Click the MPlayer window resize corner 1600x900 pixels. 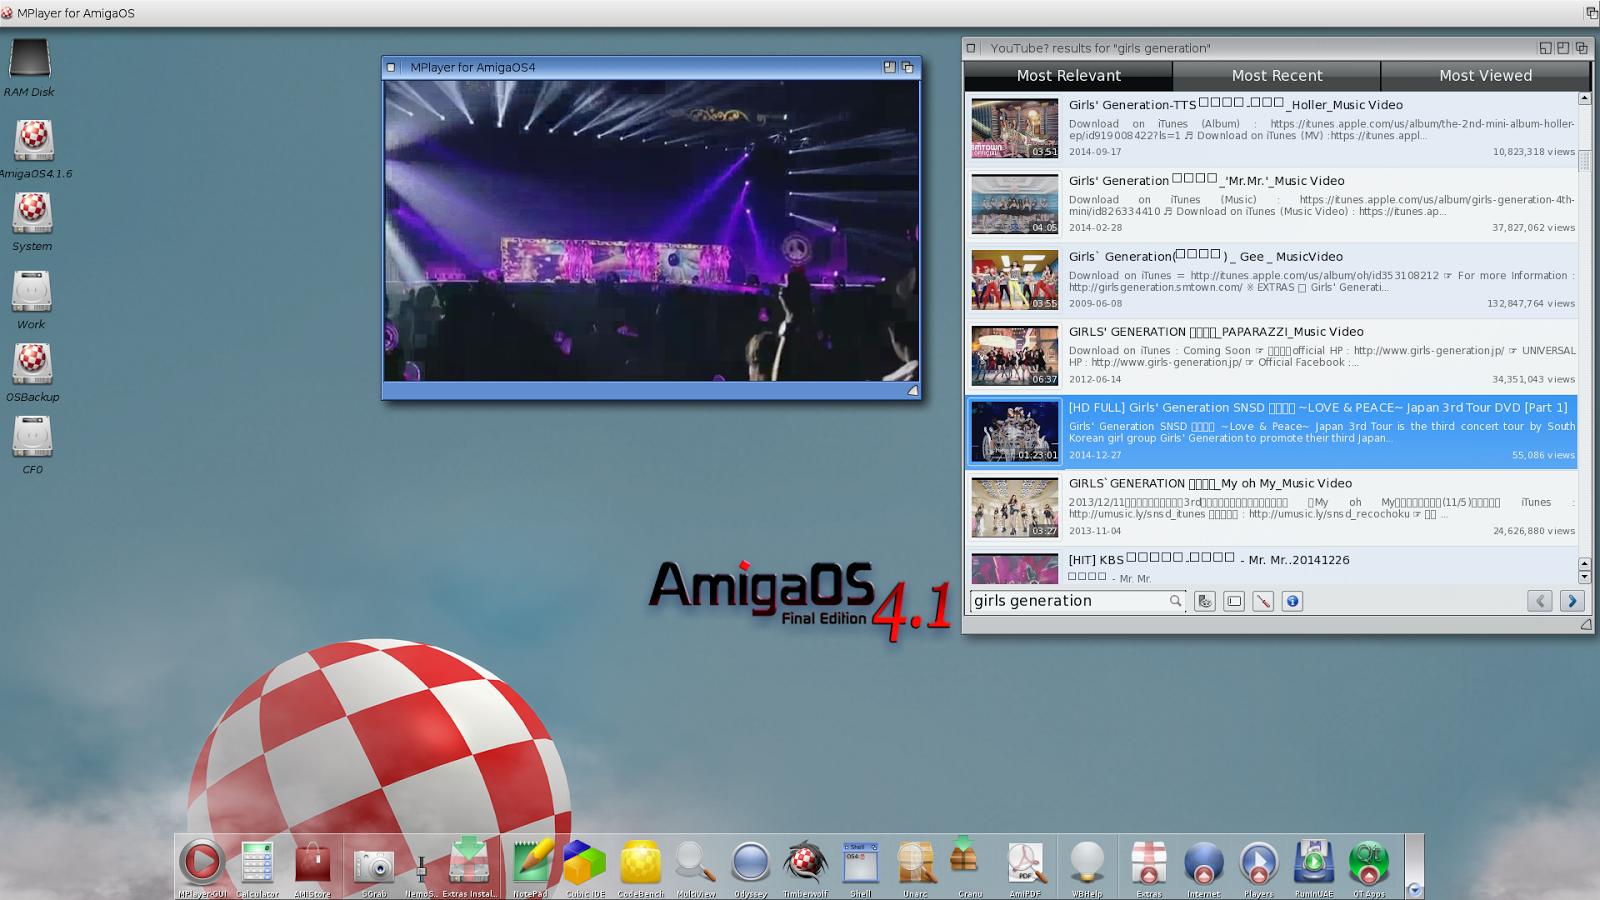pyautogui.click(x=912, y=390)
